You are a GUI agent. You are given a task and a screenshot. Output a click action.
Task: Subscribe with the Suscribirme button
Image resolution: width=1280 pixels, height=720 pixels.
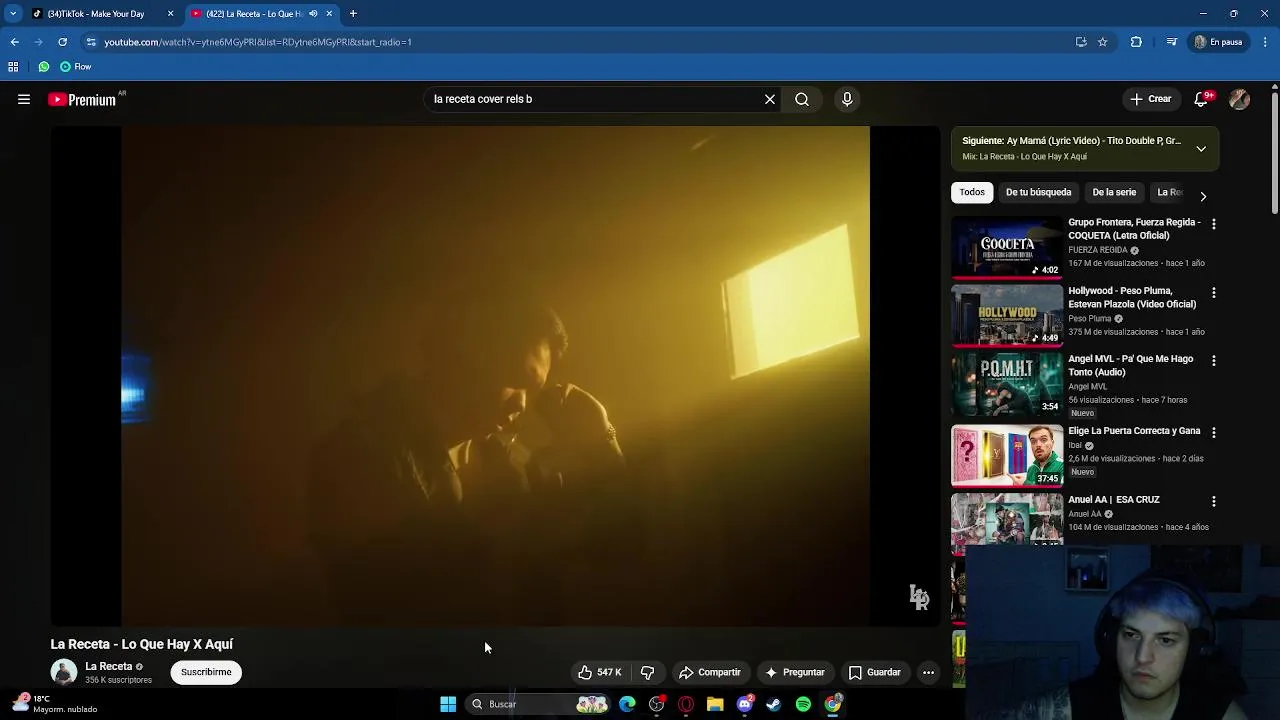tap(206, 672)
